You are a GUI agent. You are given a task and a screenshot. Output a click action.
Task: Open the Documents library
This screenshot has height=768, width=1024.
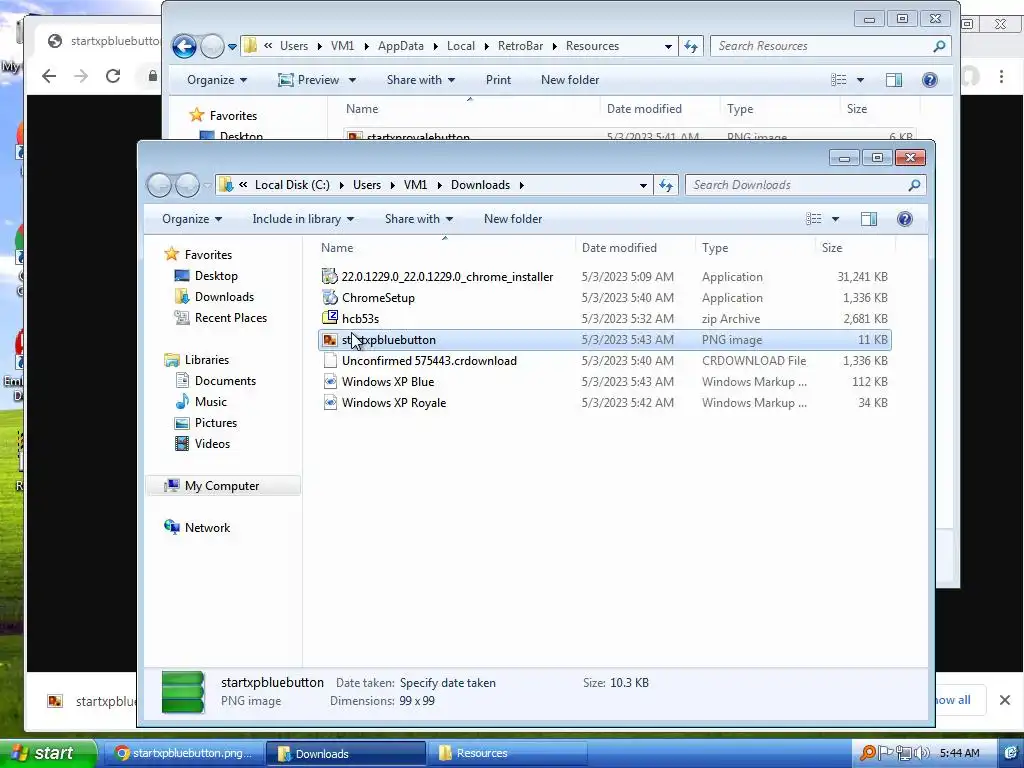pyautogui.click(x=225, y=381)
